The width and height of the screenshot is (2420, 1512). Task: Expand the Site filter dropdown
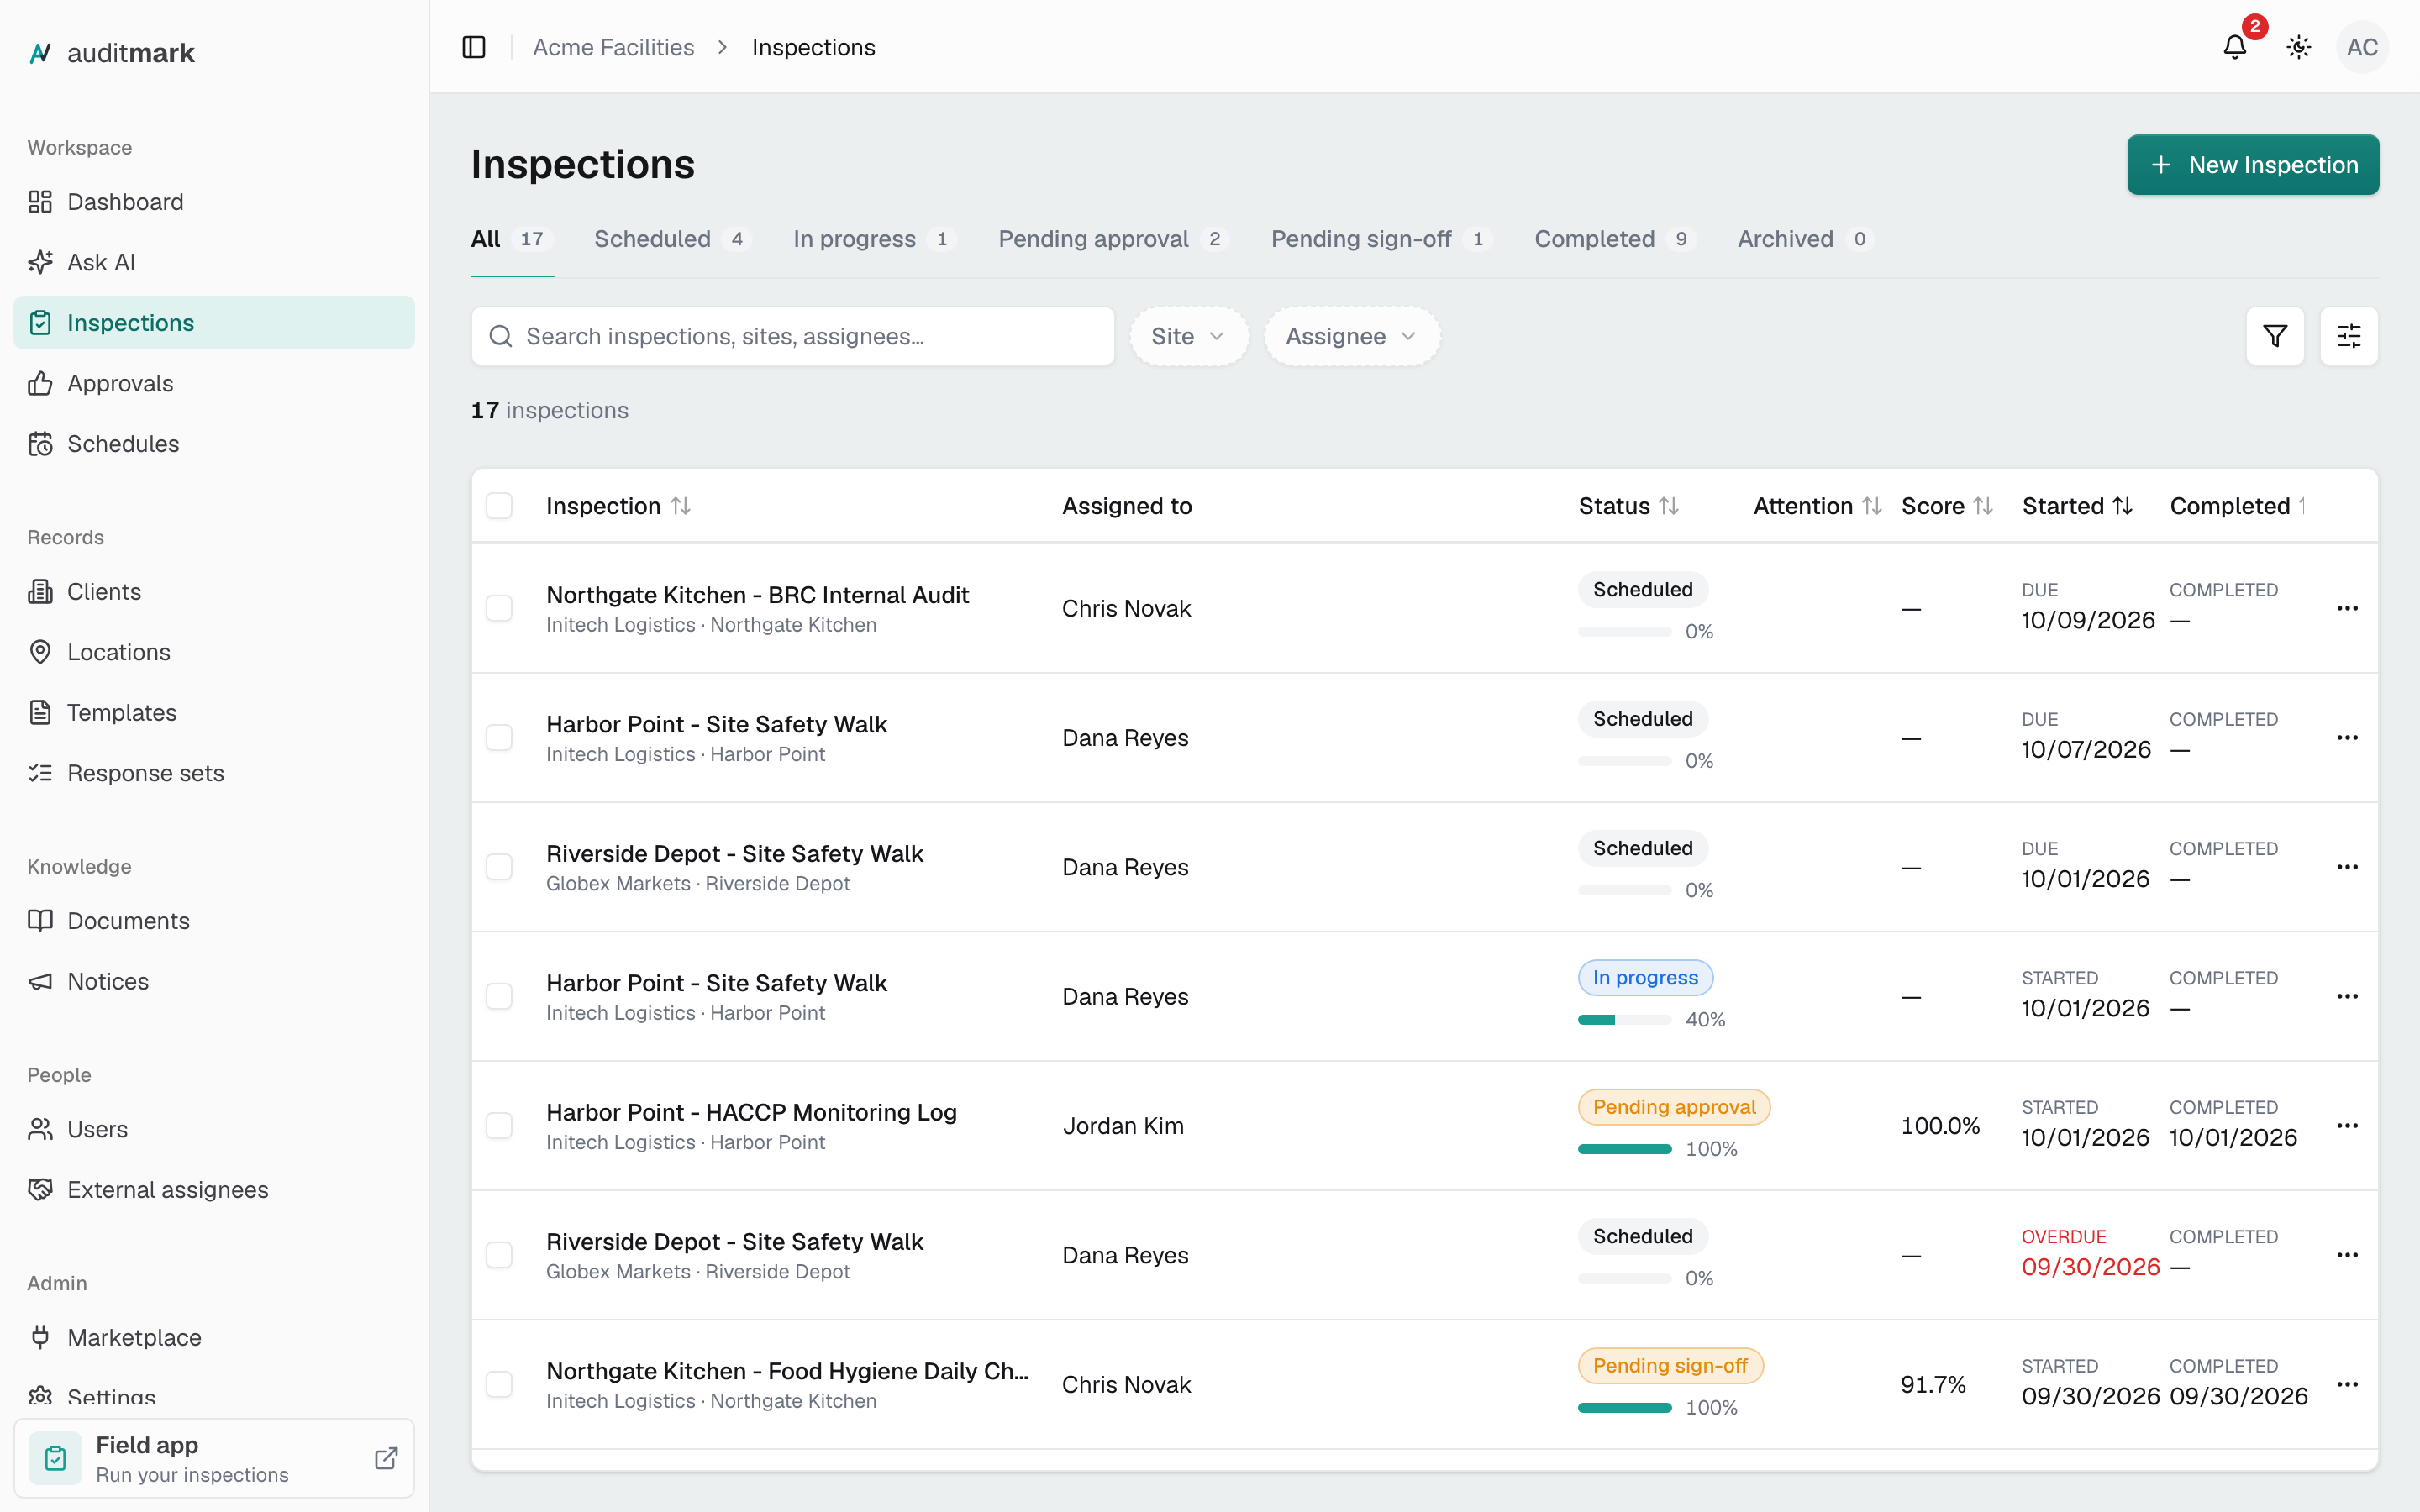pyautogui.click(x=1188, y=336)
